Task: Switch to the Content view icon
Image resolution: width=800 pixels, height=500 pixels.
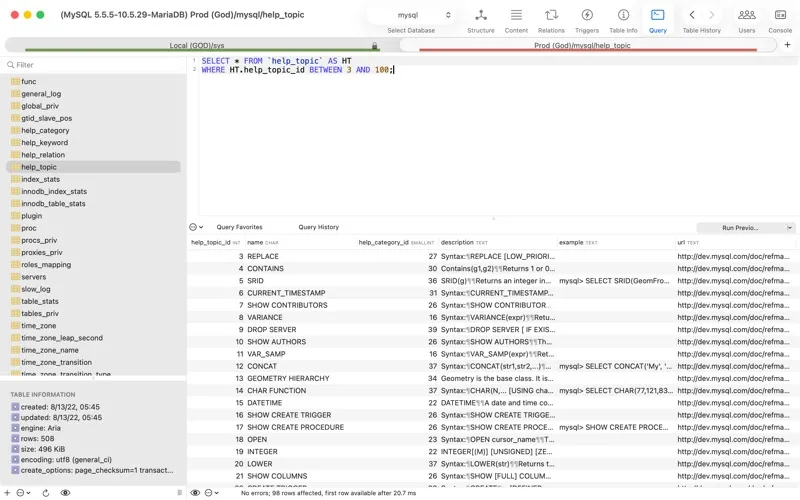Action: 516,15
